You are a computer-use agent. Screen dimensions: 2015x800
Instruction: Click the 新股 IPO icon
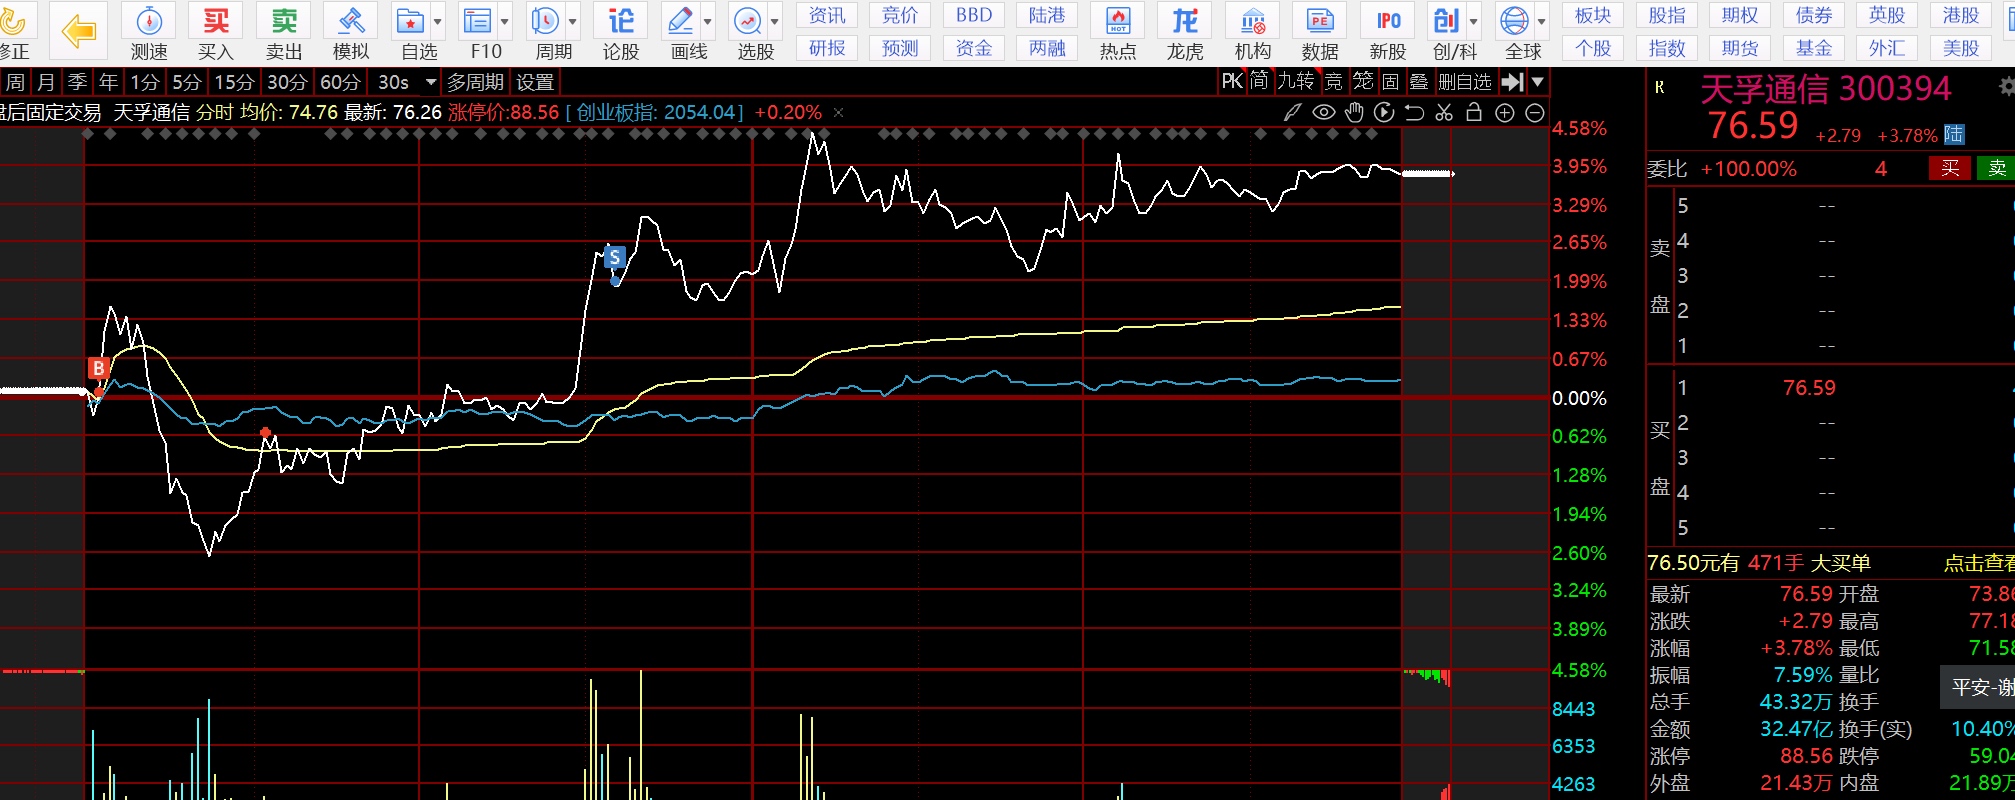coord(1388,21)
